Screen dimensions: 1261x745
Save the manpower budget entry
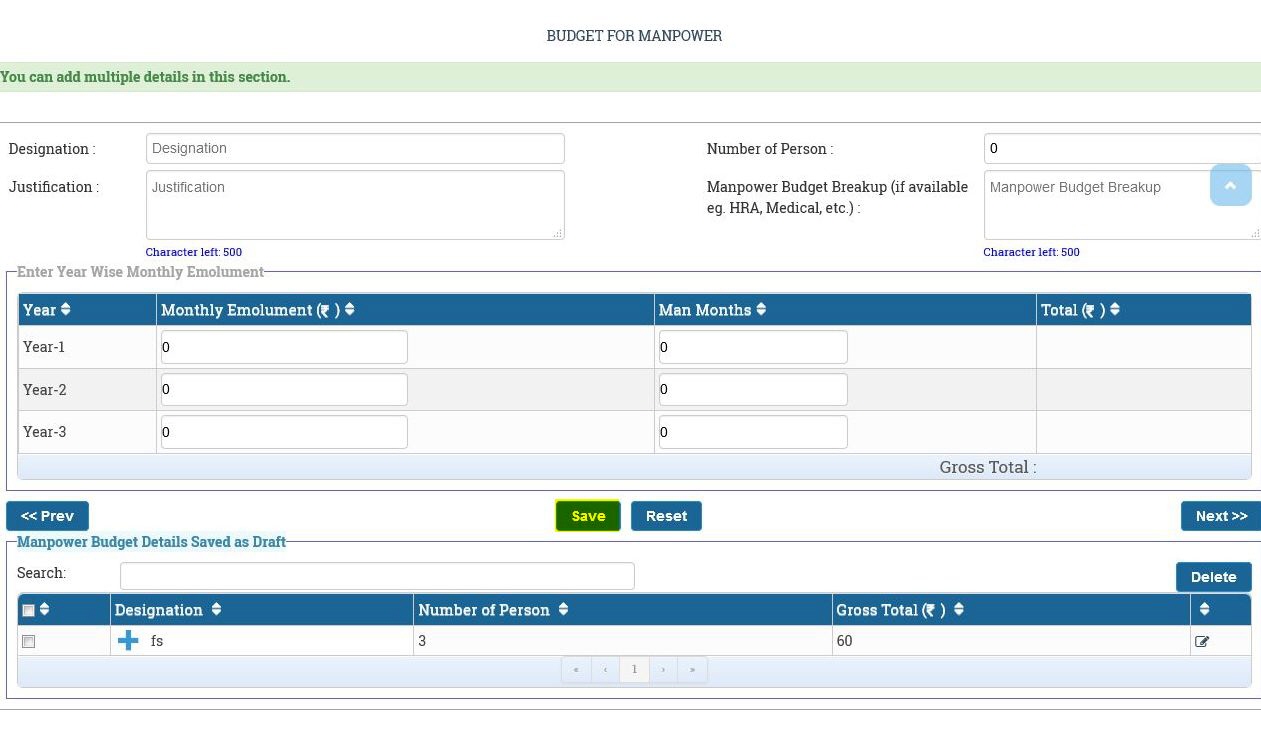(588, 516)
